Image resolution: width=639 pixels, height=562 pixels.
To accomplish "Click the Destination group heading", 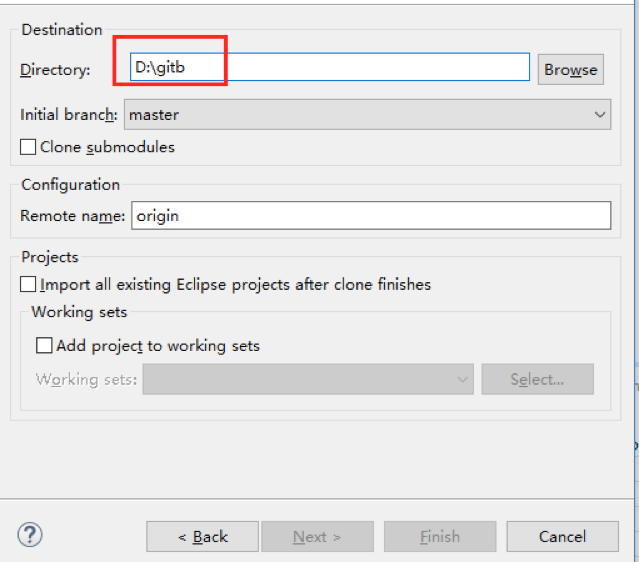I will tap(62, 30).
